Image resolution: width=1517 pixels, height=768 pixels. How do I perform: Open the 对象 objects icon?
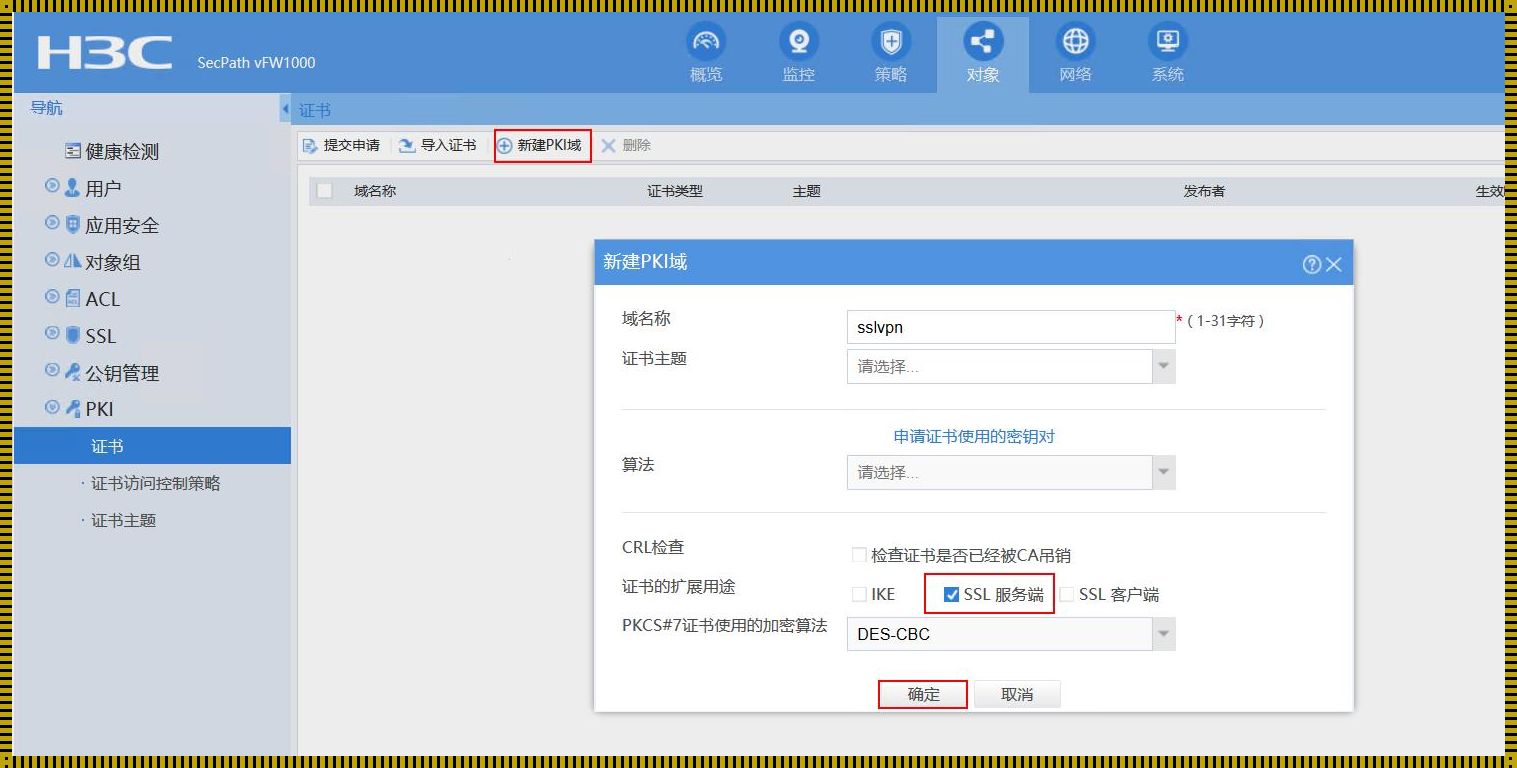click(x=982, y=42)
